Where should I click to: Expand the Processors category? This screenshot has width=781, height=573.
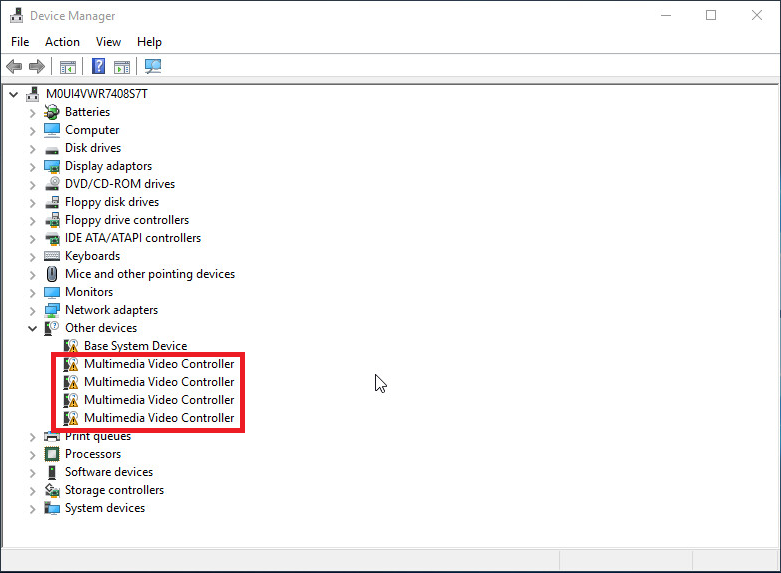(32, 454)
